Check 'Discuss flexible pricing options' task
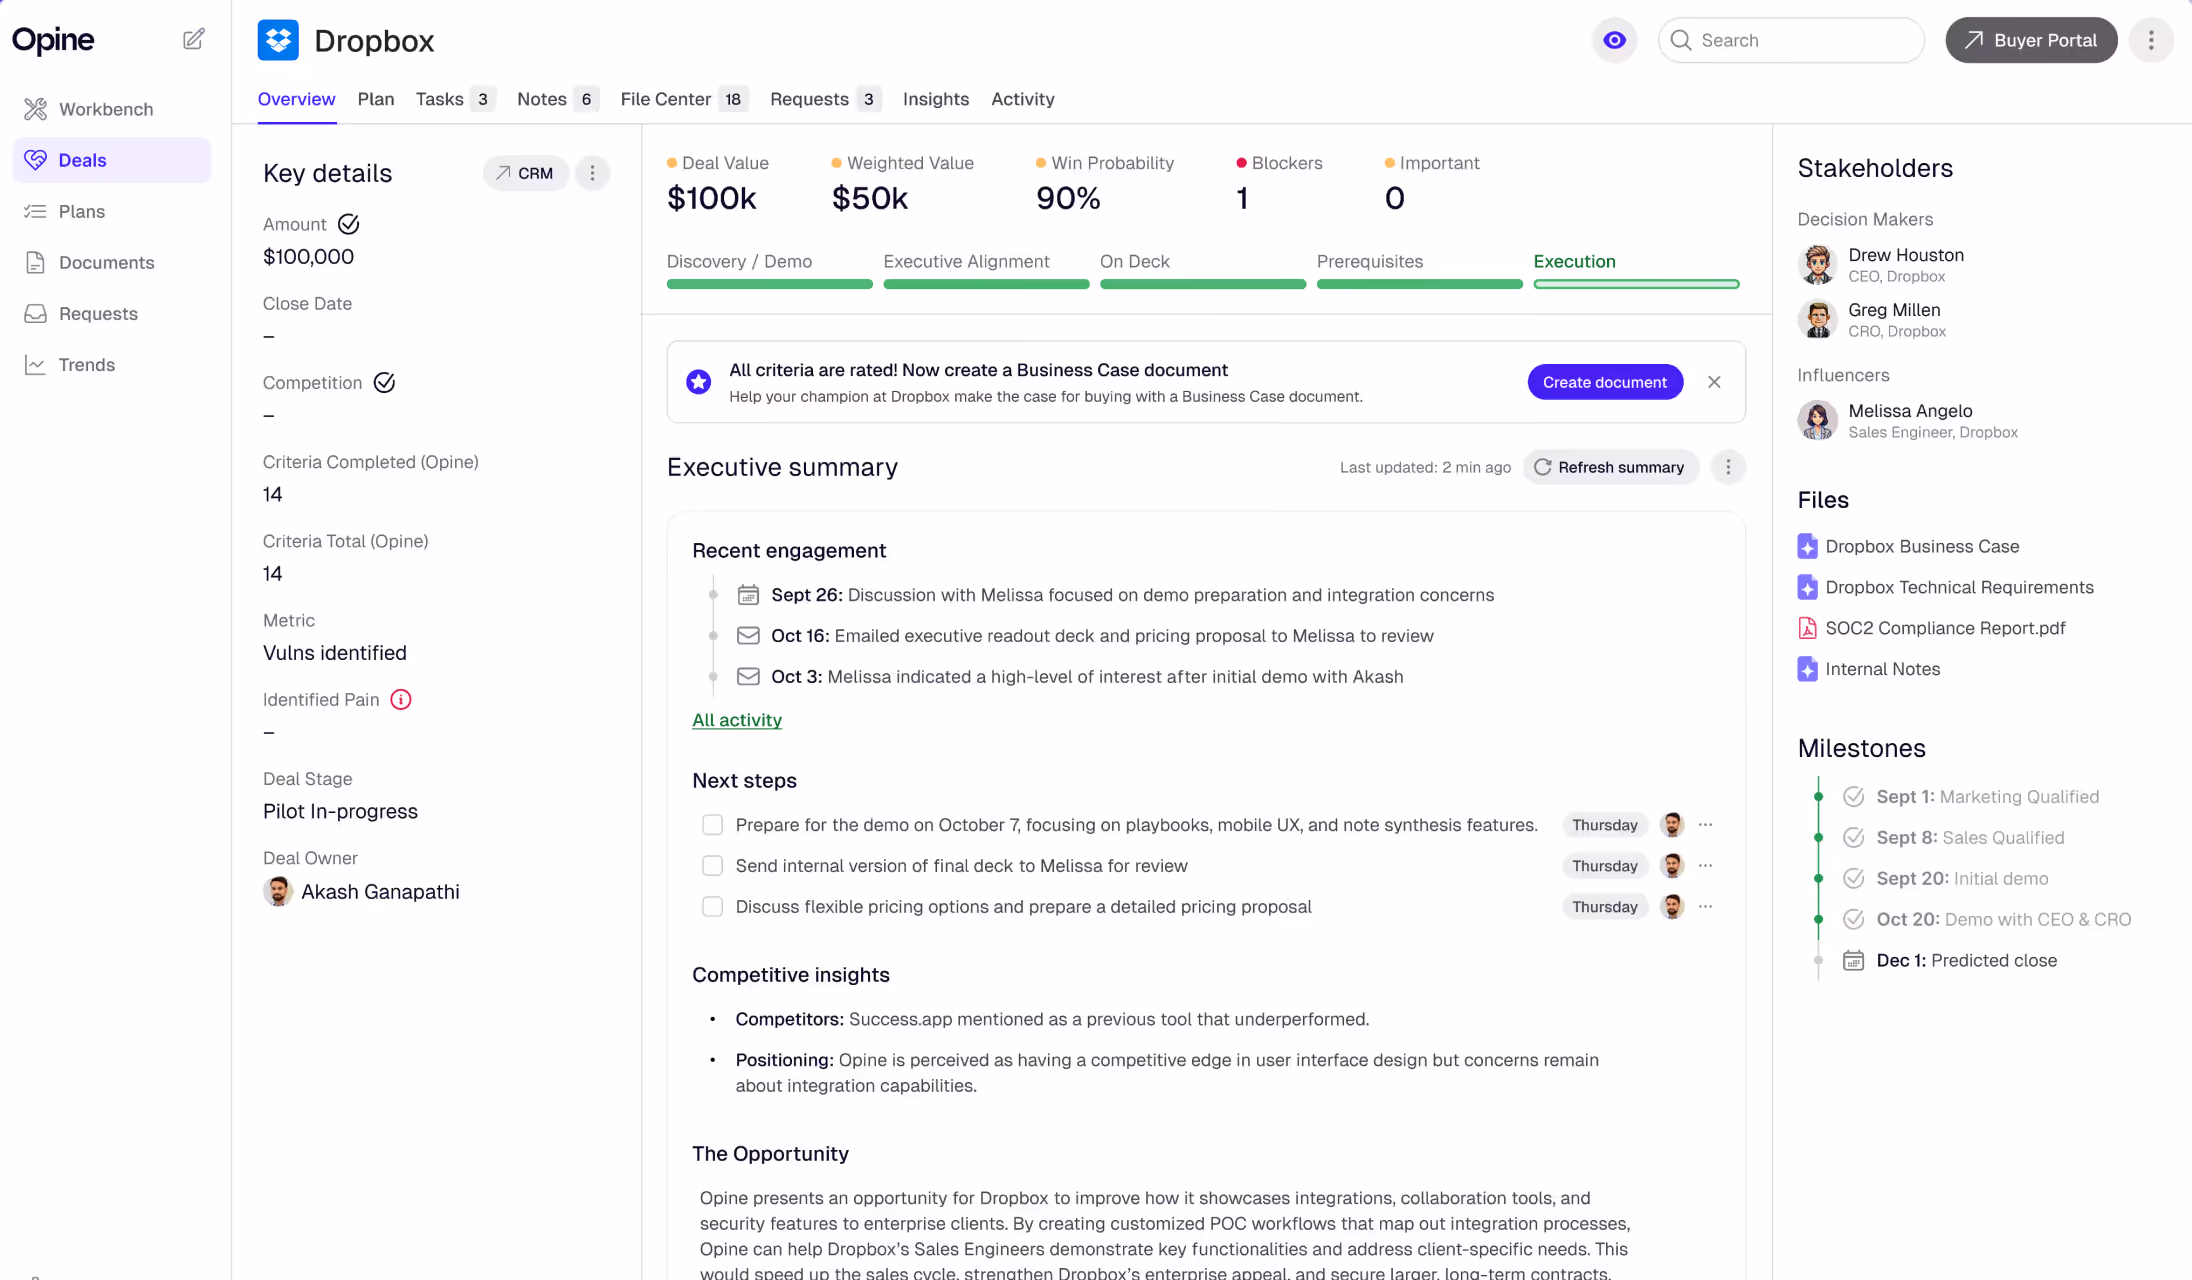This screenshot has width=2192, height=1280. [712, 907]
